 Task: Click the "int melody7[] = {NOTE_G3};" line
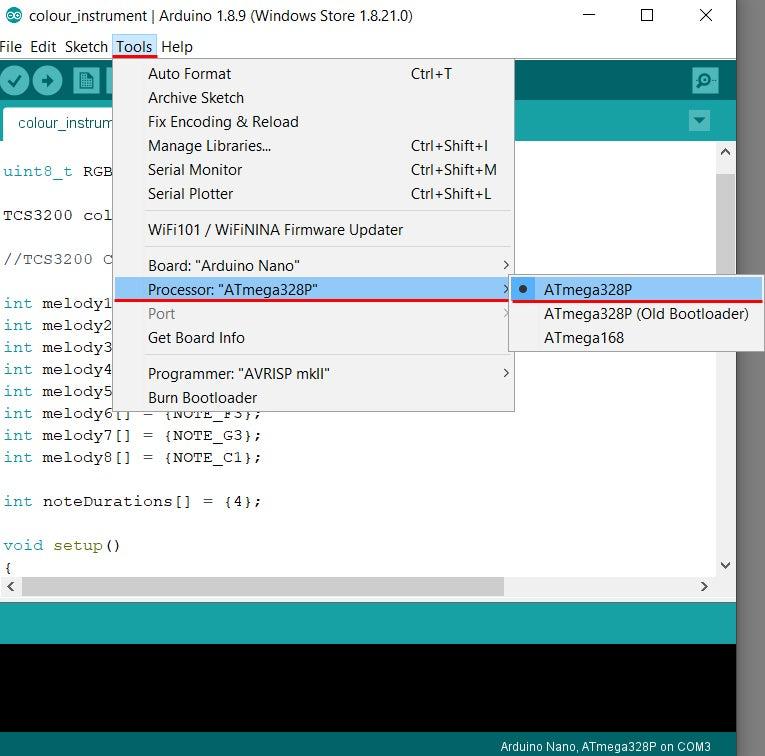(132, 435)
